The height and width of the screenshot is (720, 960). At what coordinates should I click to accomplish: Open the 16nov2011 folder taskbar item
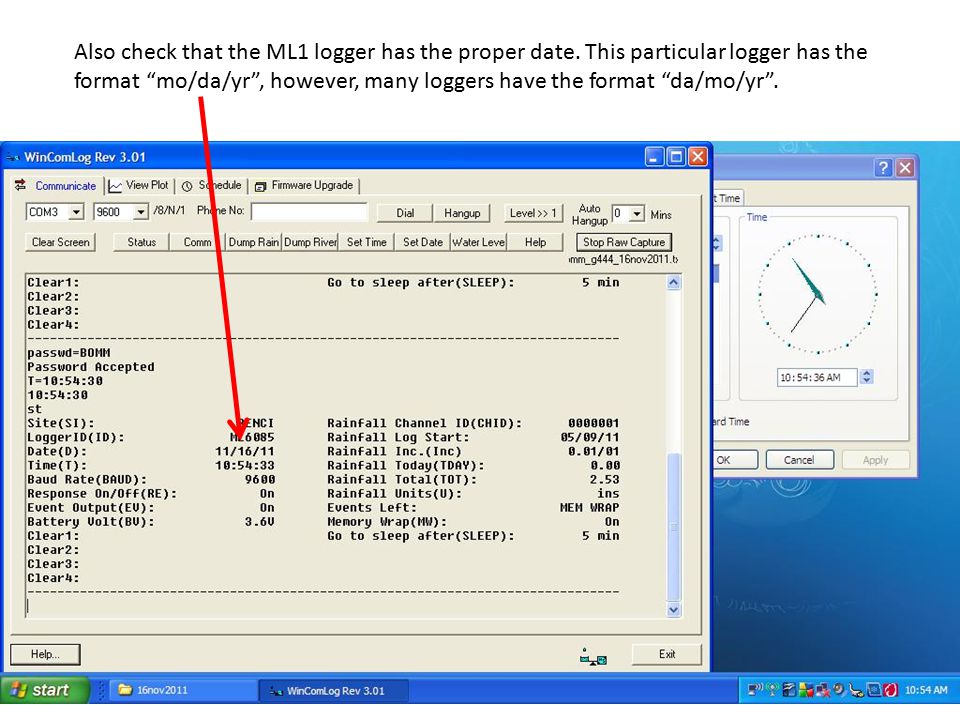pos(182,690)
